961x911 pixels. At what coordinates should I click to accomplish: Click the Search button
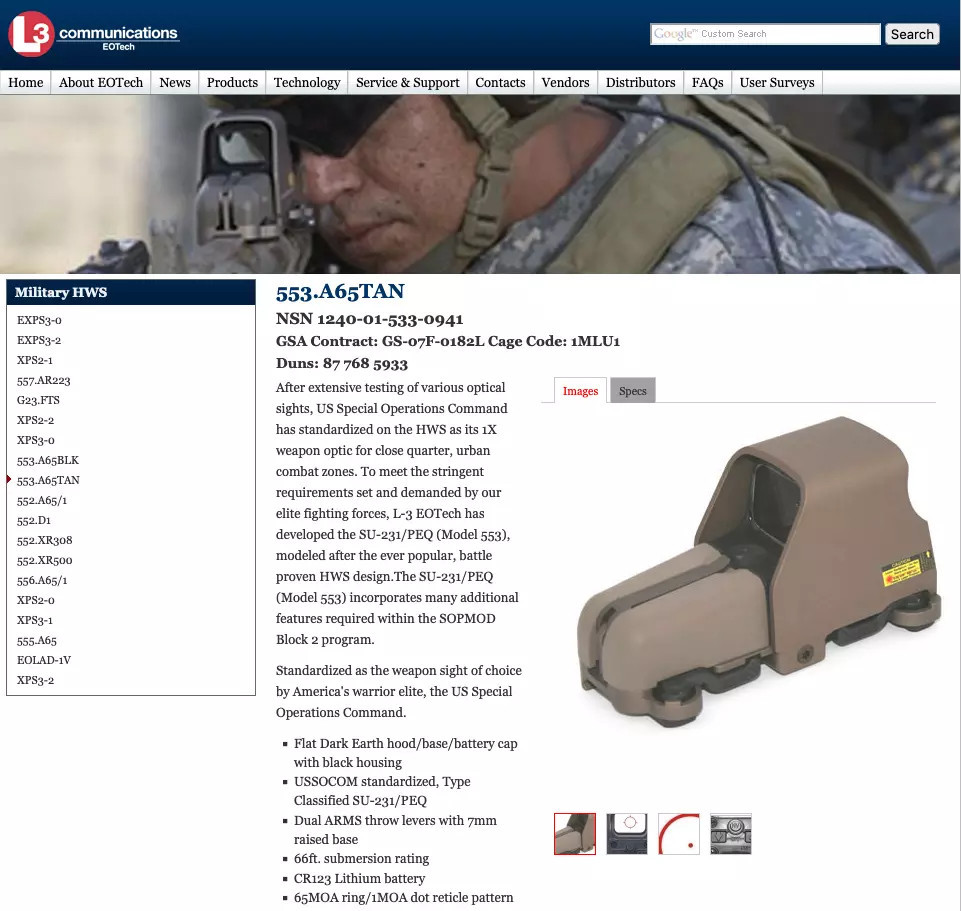pos(912,34)
